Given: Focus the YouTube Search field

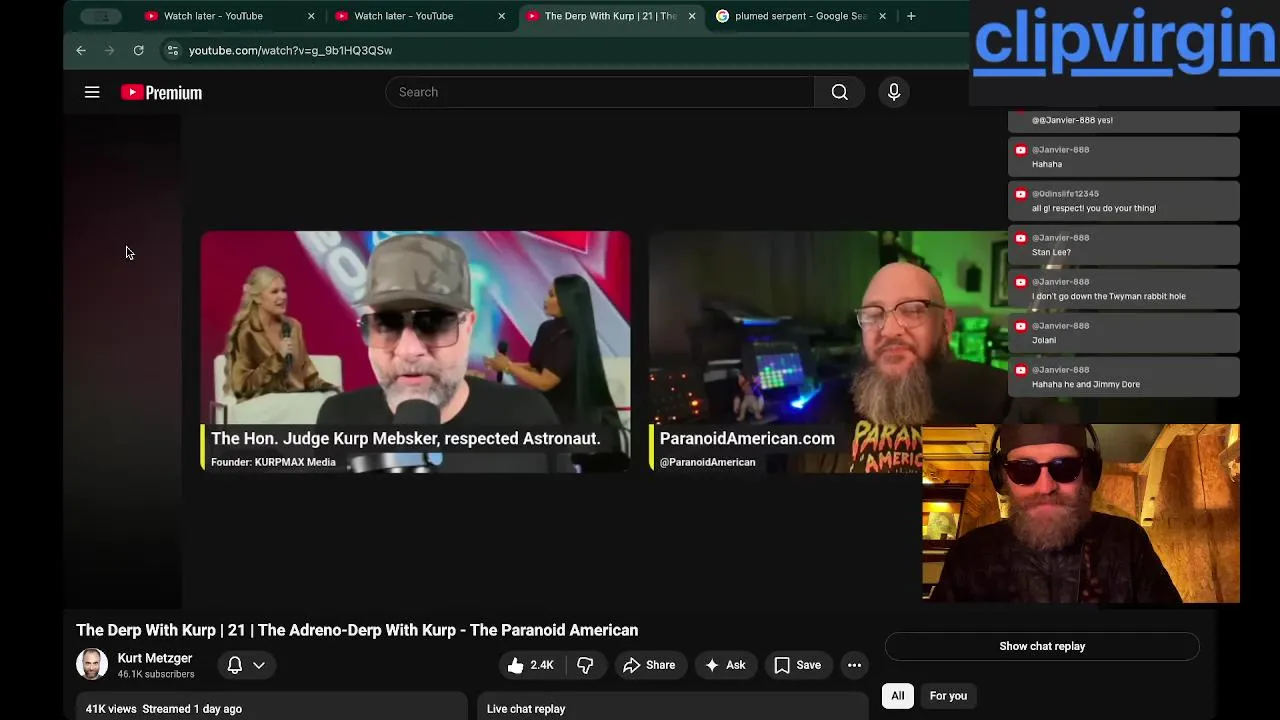Looking at the screenshot, I should coord(600,92).
